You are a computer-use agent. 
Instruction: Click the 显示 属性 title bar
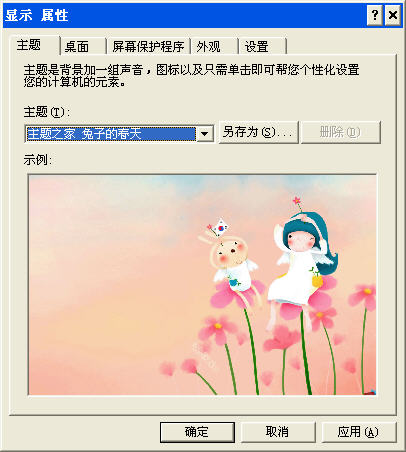click(184, 16)
